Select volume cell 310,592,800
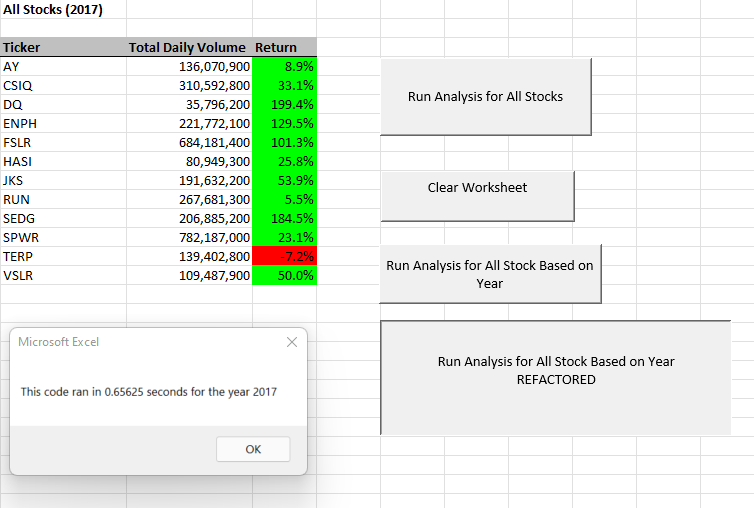754x508 pixels. (189, 86)
